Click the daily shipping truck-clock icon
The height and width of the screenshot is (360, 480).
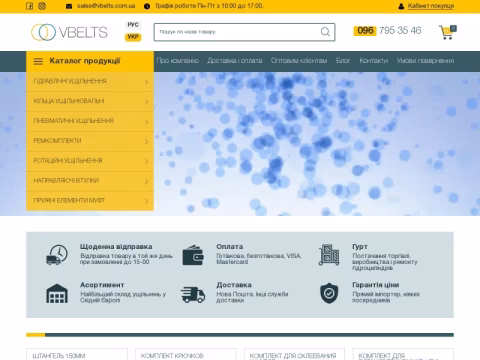point(57,255)
